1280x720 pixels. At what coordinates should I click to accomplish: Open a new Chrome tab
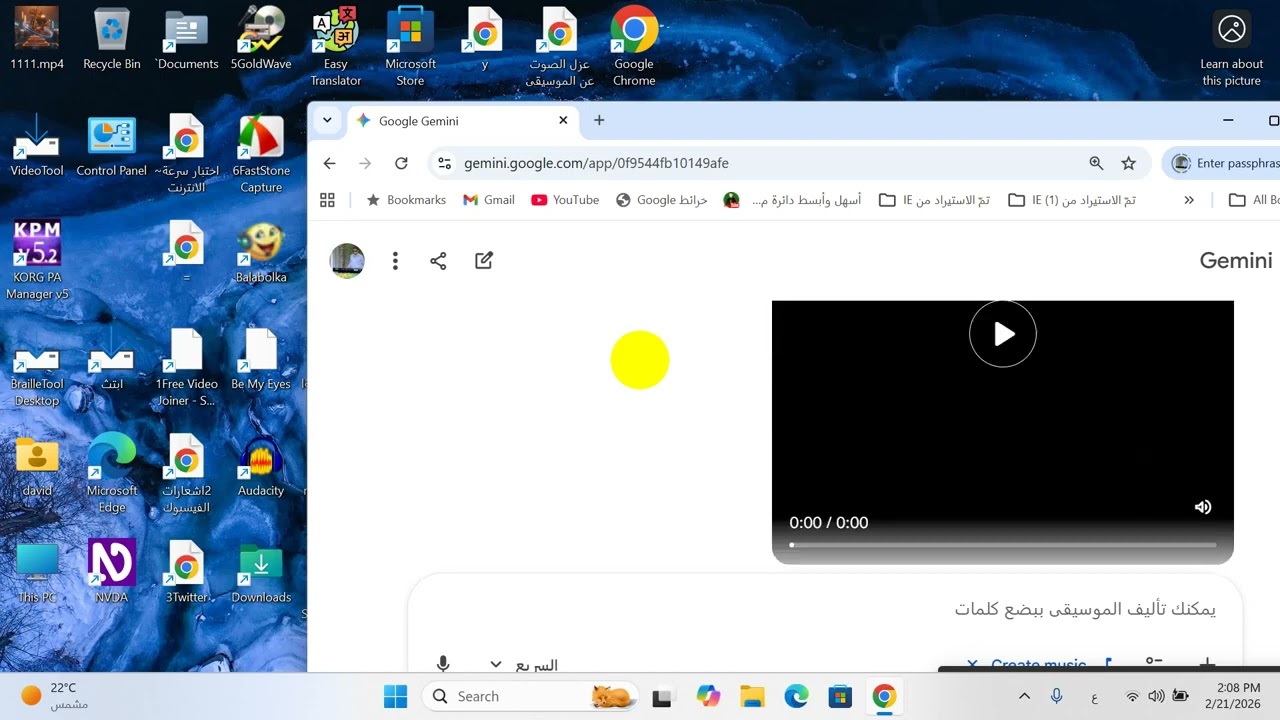click(599, 120)
